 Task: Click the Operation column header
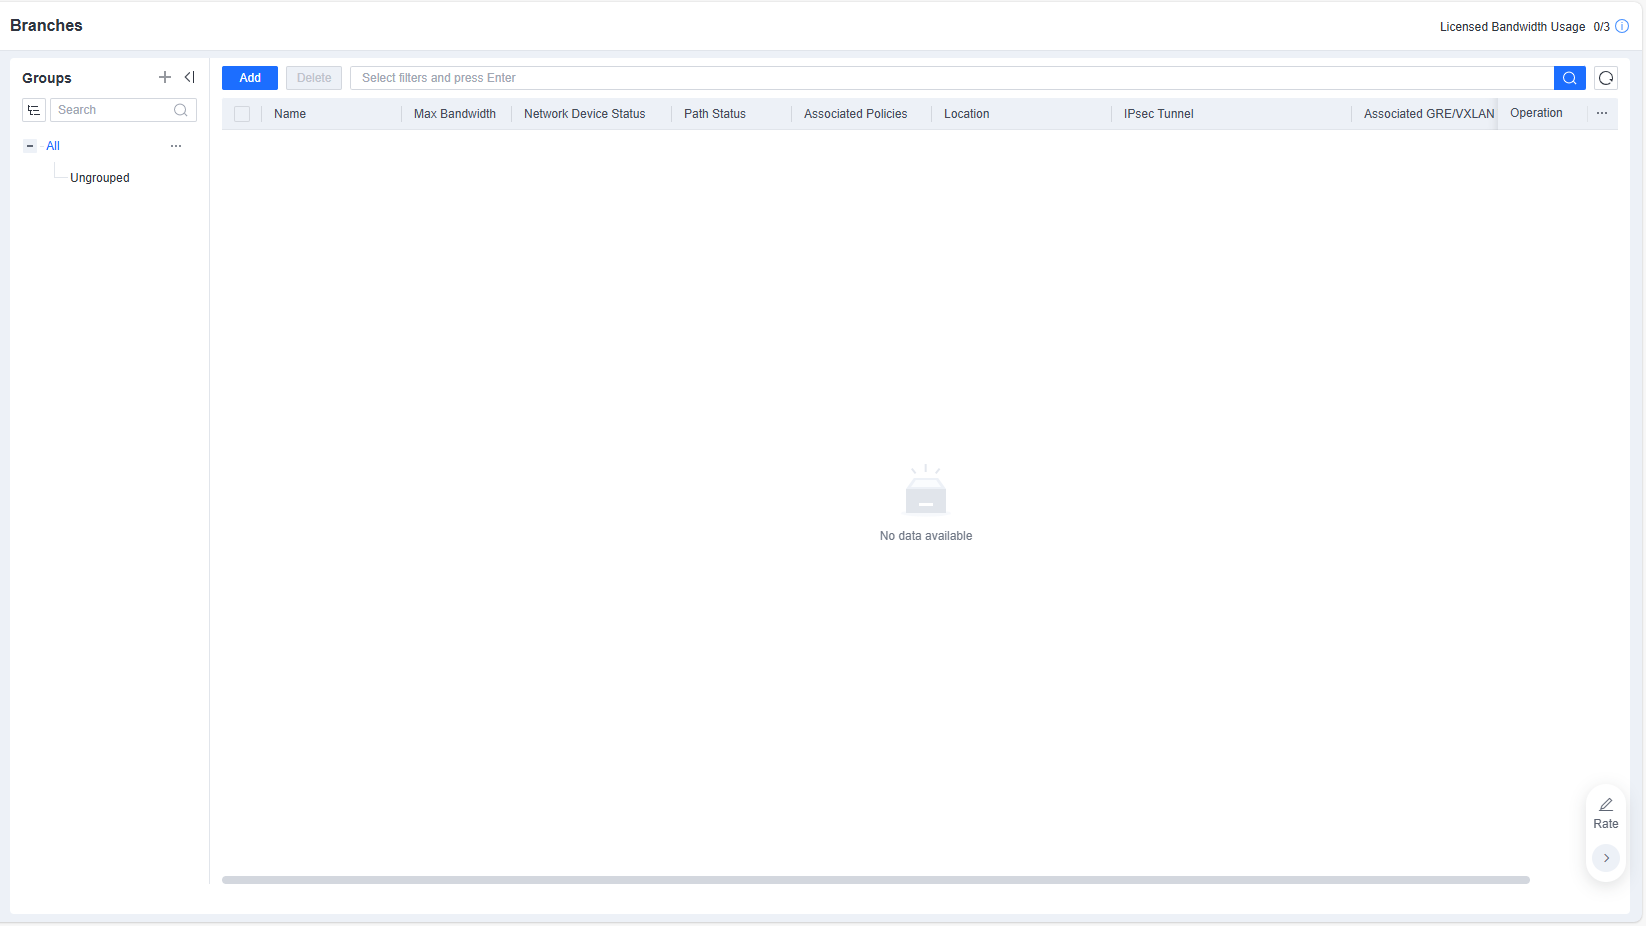pos(1536,113)
